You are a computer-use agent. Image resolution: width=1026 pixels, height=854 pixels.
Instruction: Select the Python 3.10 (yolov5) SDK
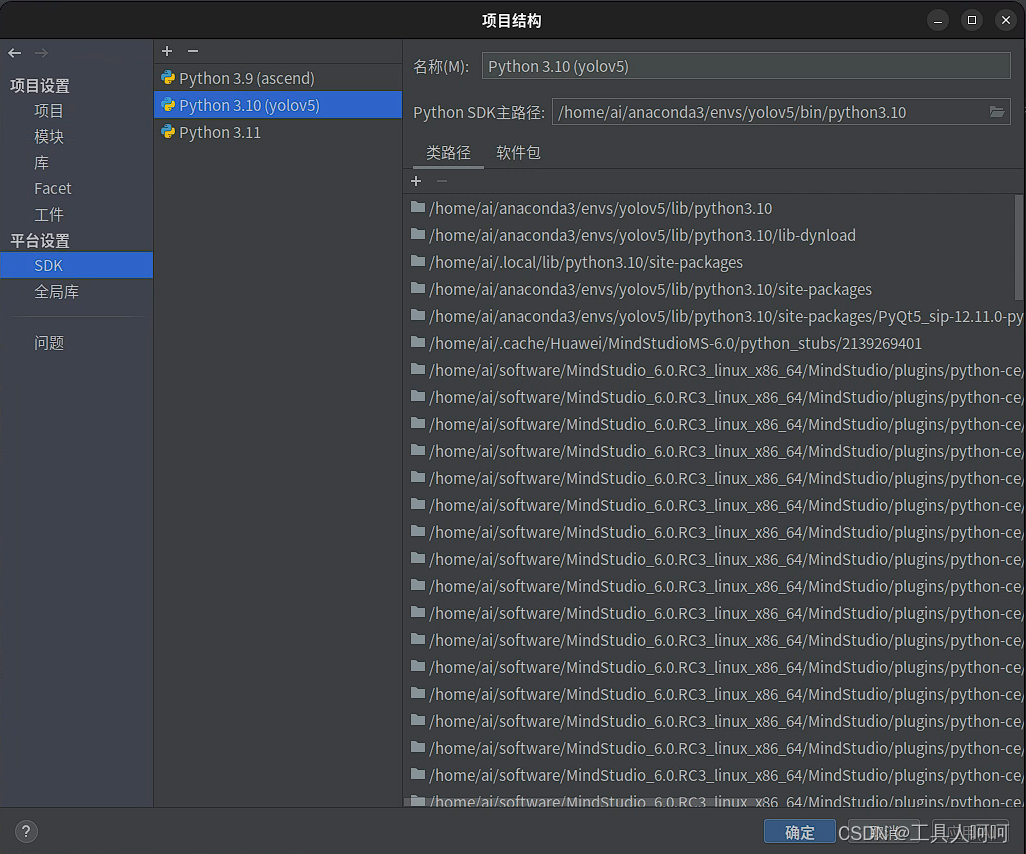click(278, 105)
